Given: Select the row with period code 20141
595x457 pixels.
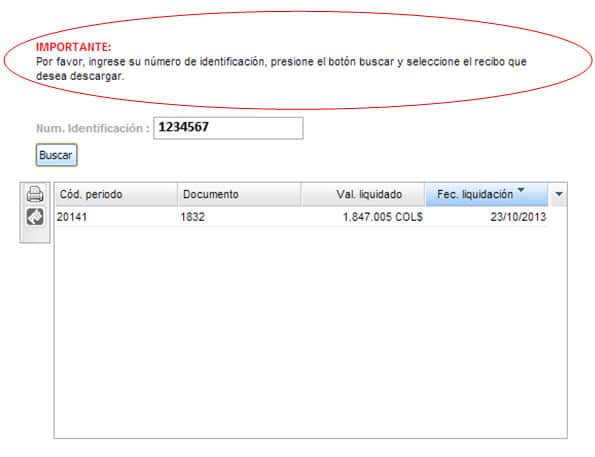Looking at the screenshot, I should click(302, 217).
